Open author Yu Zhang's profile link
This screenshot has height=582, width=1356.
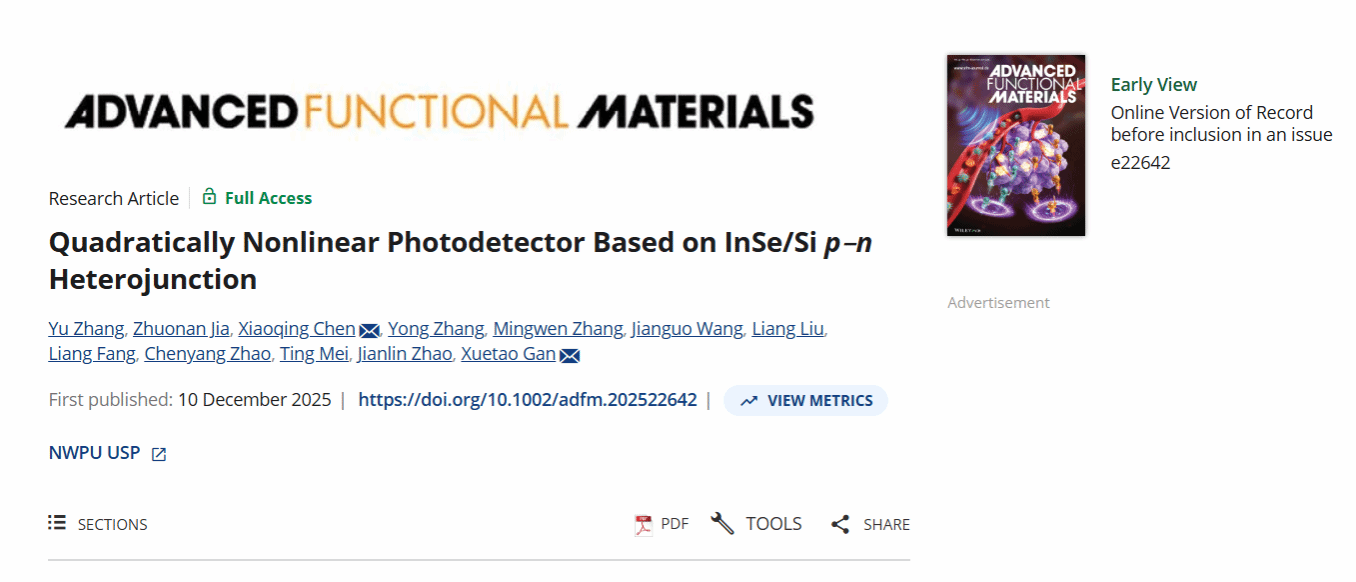(x=86, y=329)
